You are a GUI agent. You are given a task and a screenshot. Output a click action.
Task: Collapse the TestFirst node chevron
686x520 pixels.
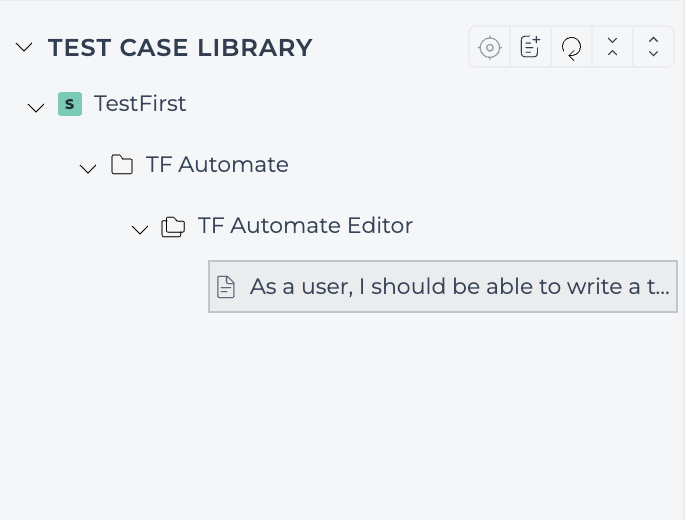(x=36, y=108)
